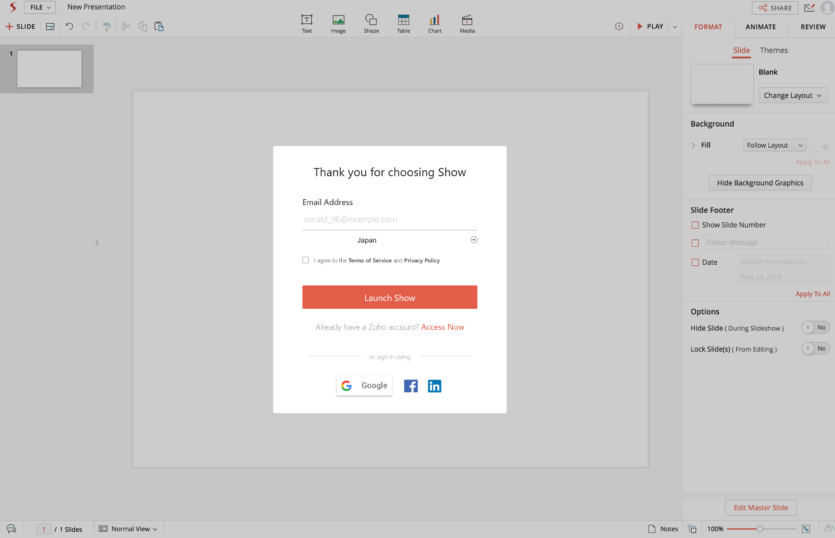The height and width of the screenshot is (538, 835).
Task: Switch to the REVIEW tab
Action: 813,27
